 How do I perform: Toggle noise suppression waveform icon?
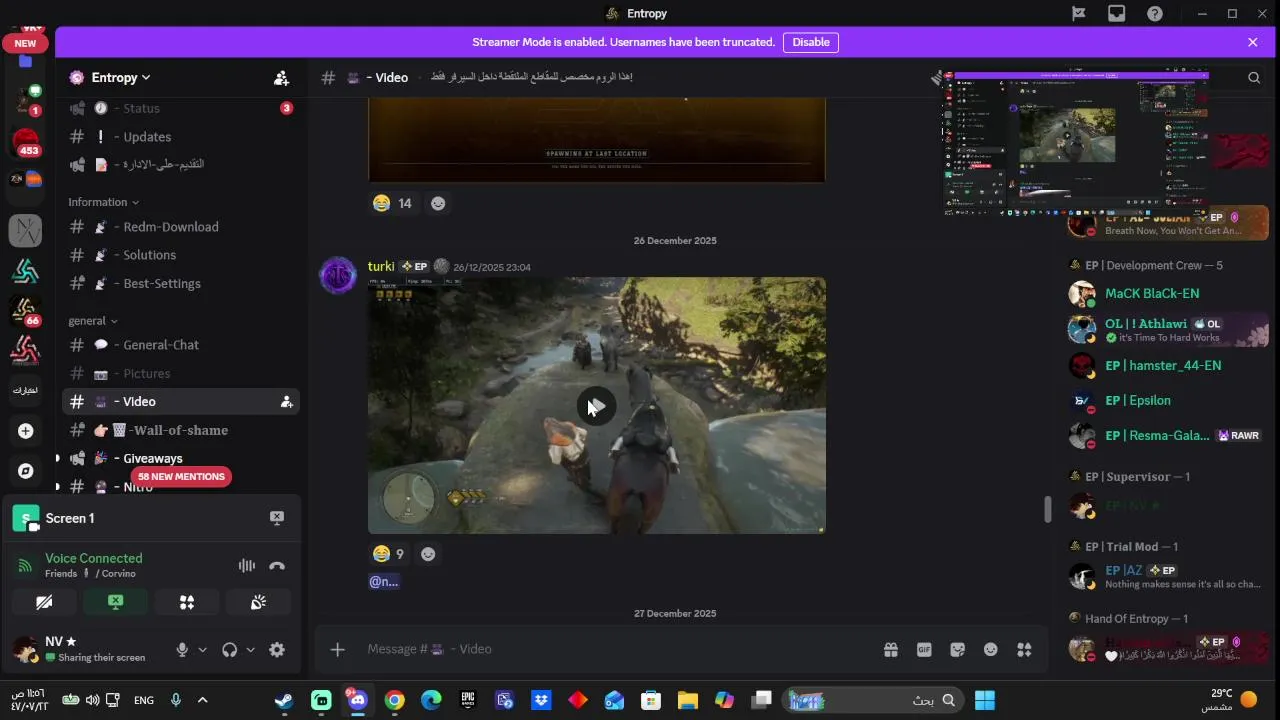(246, 565)
